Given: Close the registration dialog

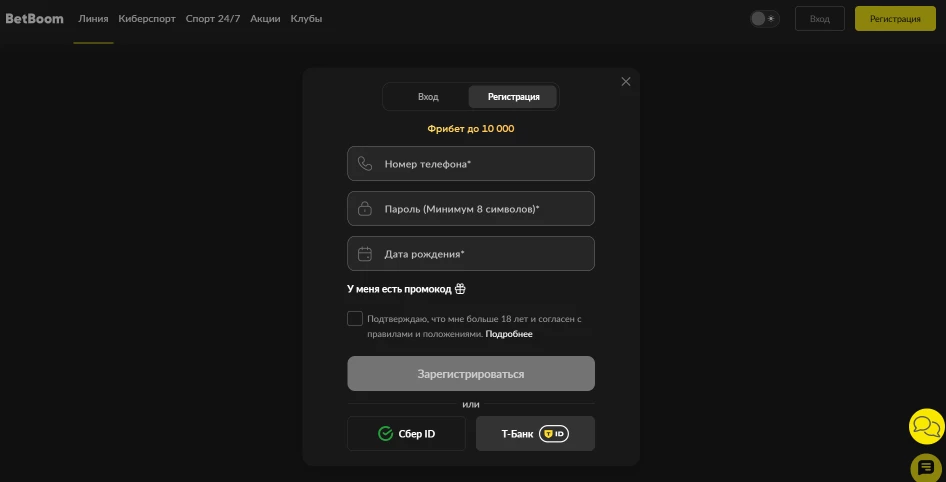Looking at the screenshot, I should click(626, 82).
